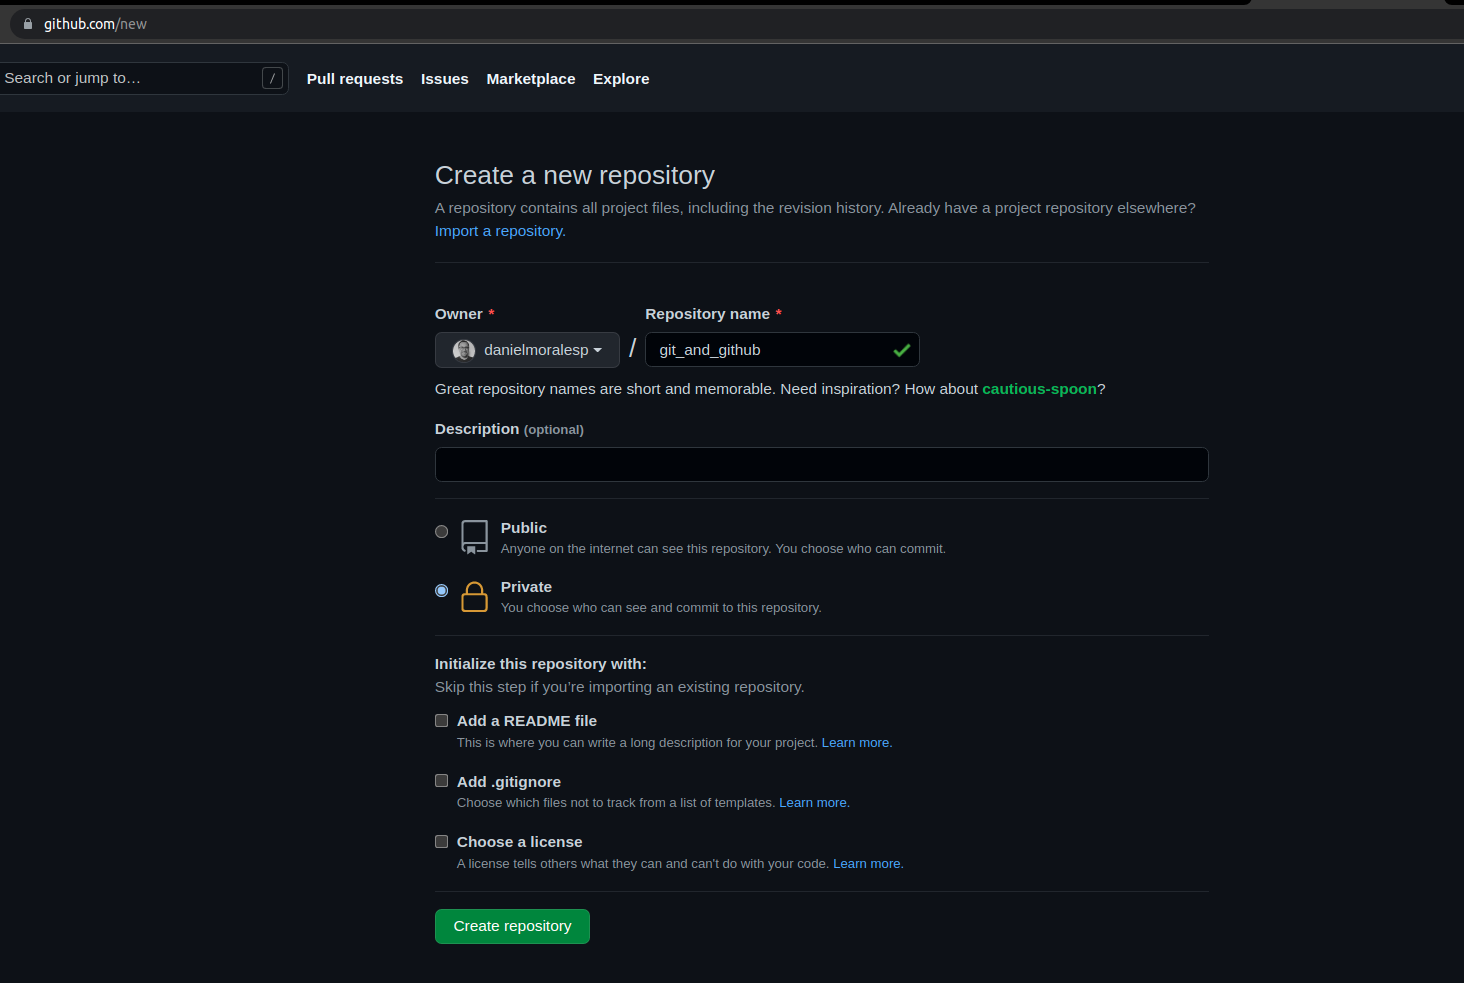Click the danielmoralesp avatar icon
Viewport: 1464px width, 983px height.
[x=464, y=350]
